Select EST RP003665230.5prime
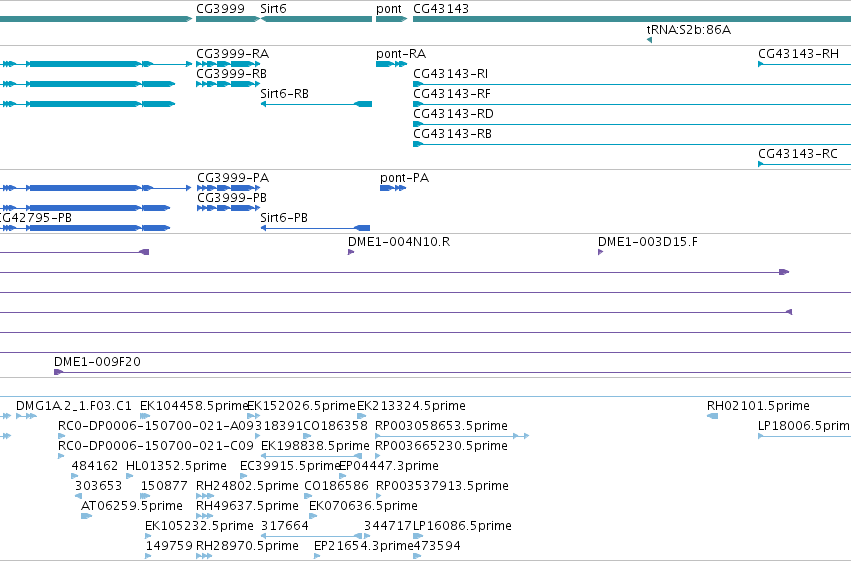This screenshot has height=561, width=851. 441,446
